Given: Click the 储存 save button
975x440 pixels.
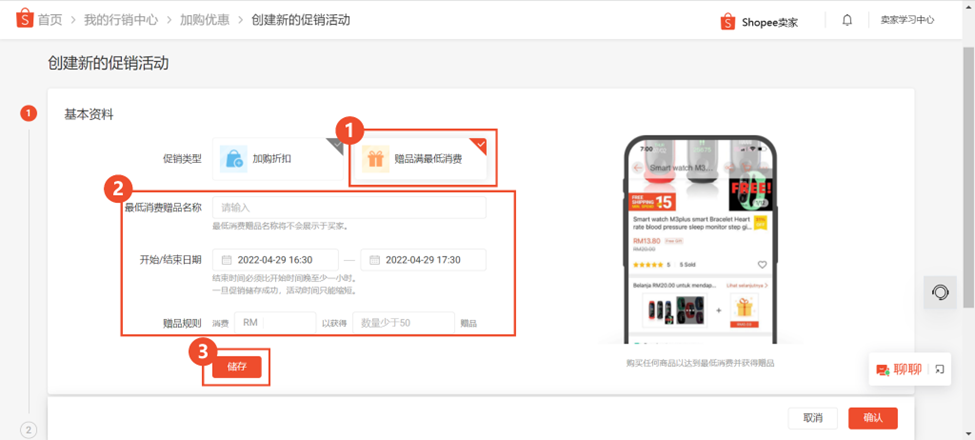Looking at the screenshot, I should [x=237, y=367].
